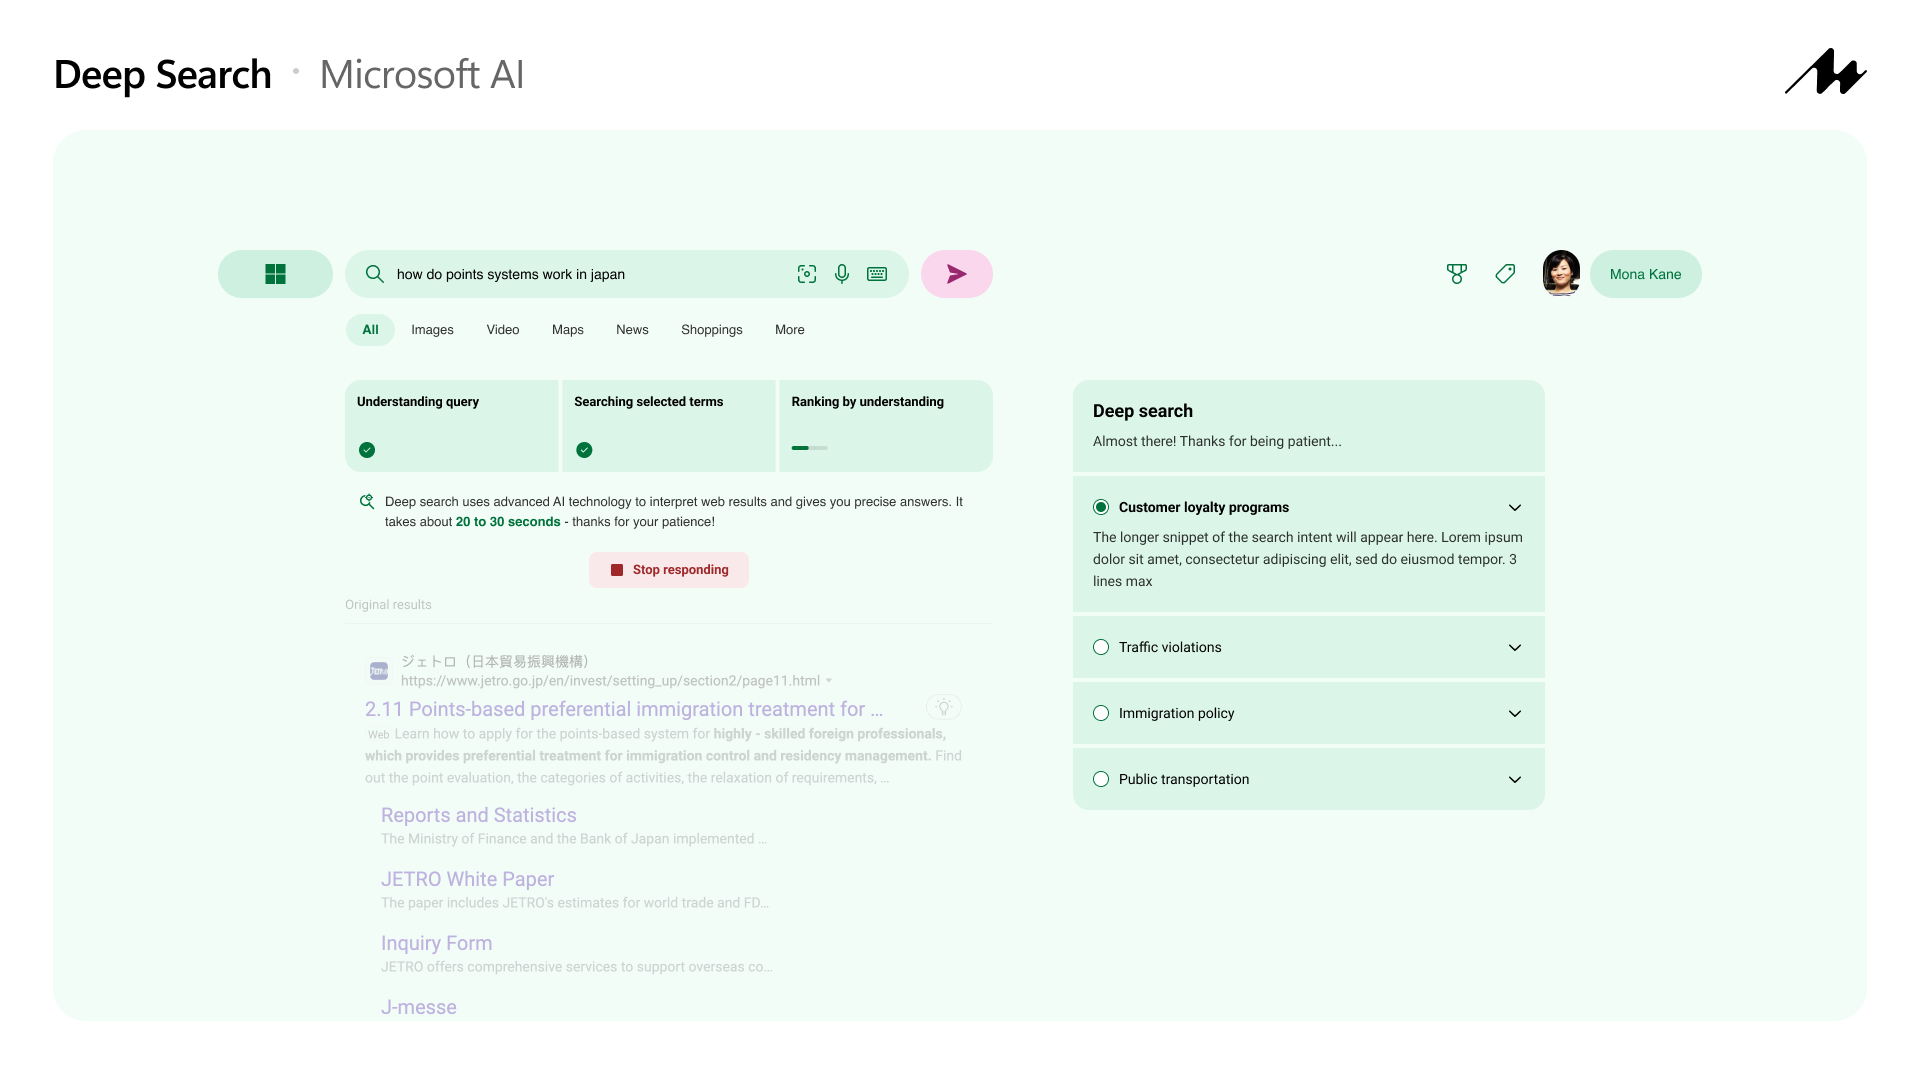Click the visual search camera icon
Image resolution: width=1920 pixels, height=1080 pixels.
pos(806,274)
